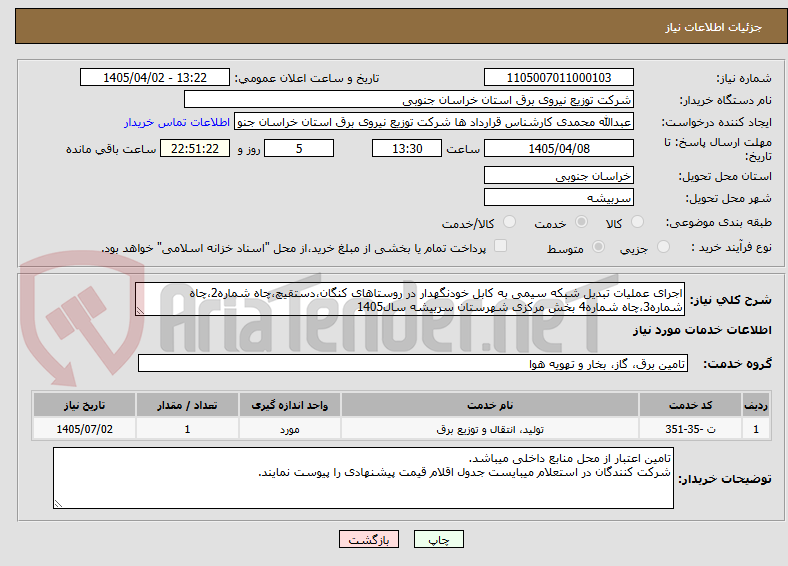
Task: Click the شماره نیاز label
Action: coord(744,78)
